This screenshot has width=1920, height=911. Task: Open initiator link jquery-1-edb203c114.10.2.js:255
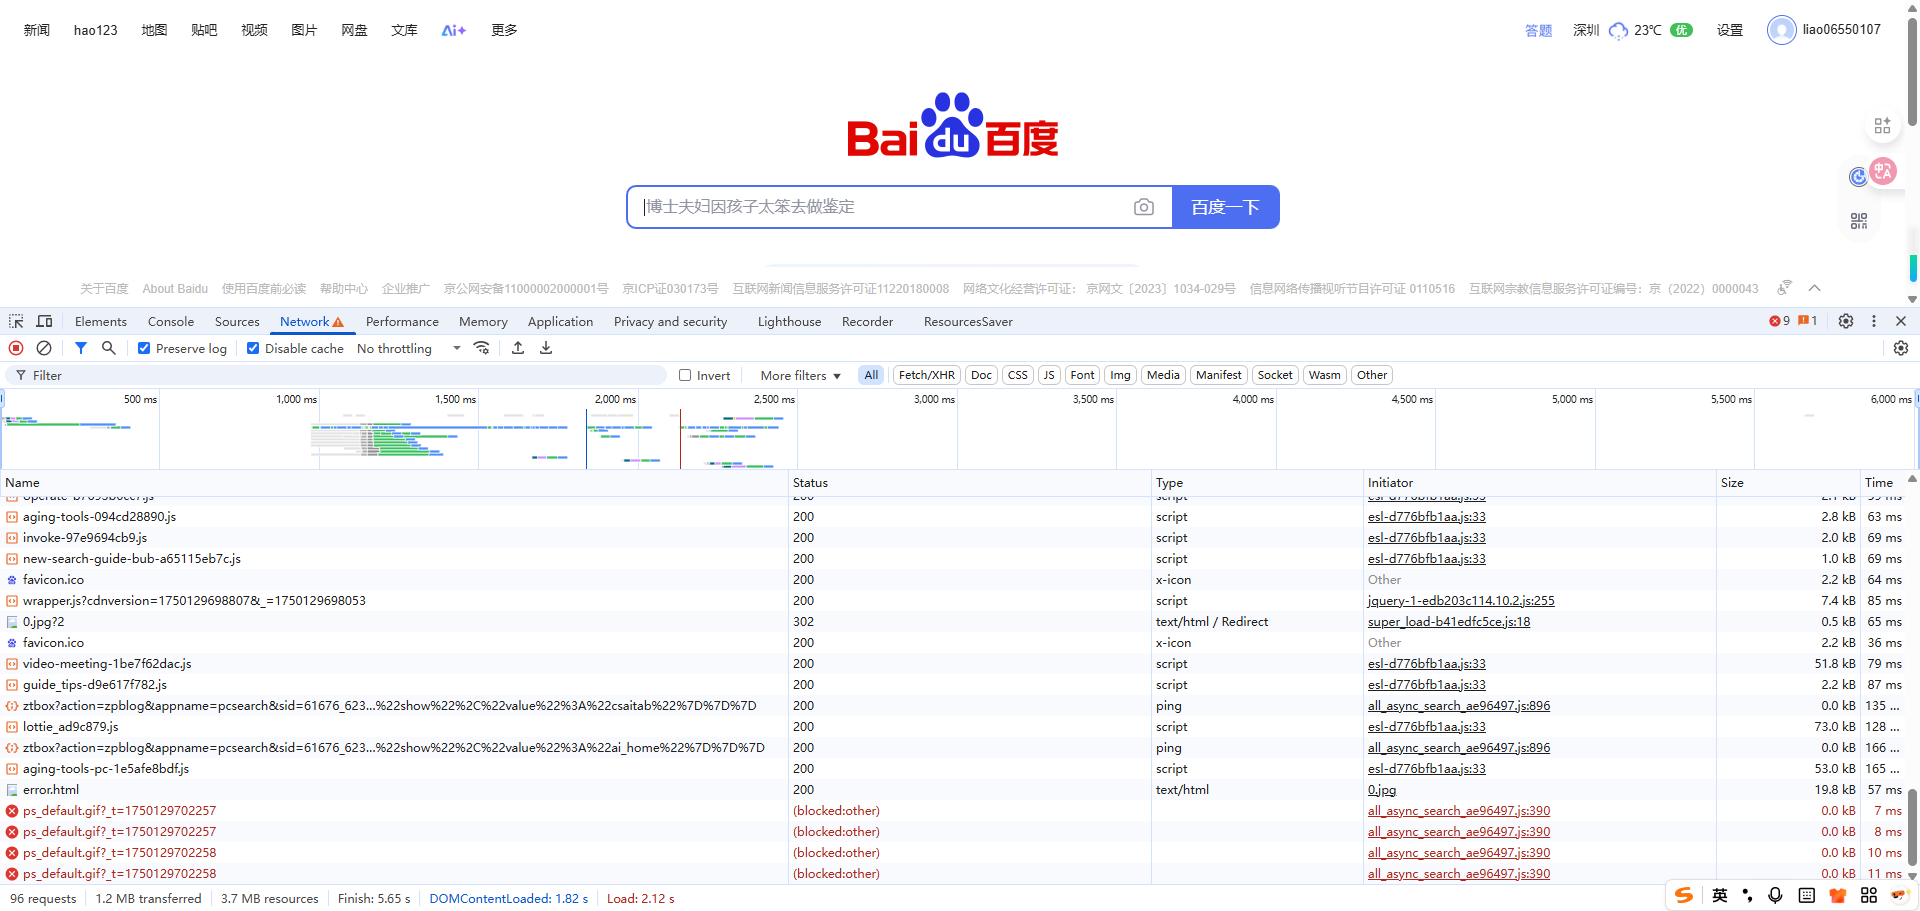[1461, 600]
